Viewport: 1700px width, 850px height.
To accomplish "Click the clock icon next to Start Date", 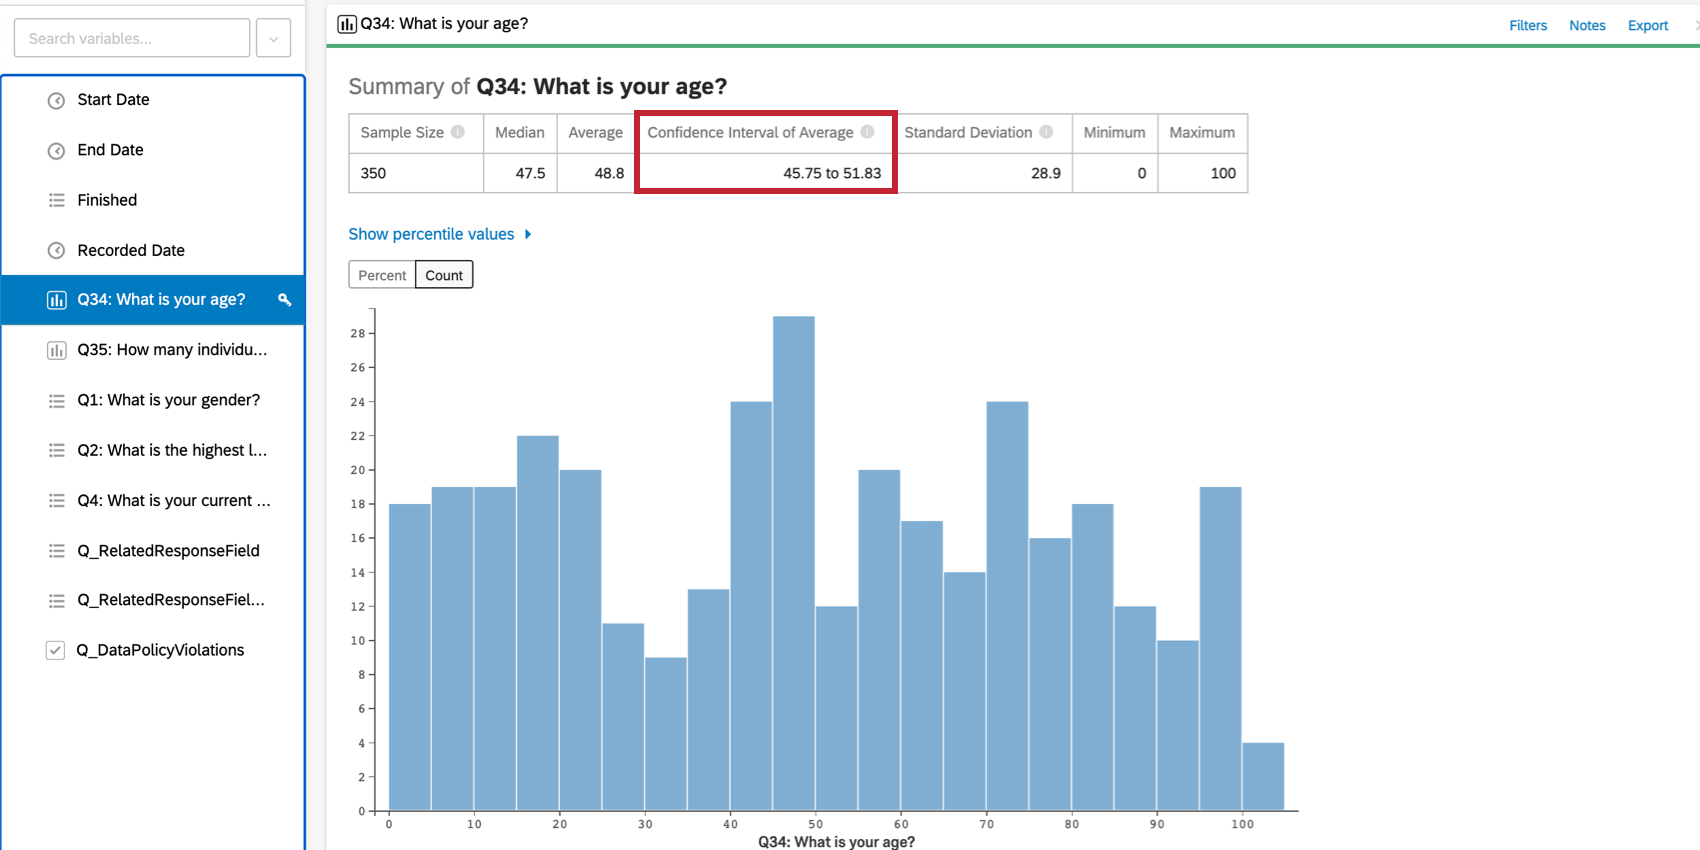I will pos(57,100).
